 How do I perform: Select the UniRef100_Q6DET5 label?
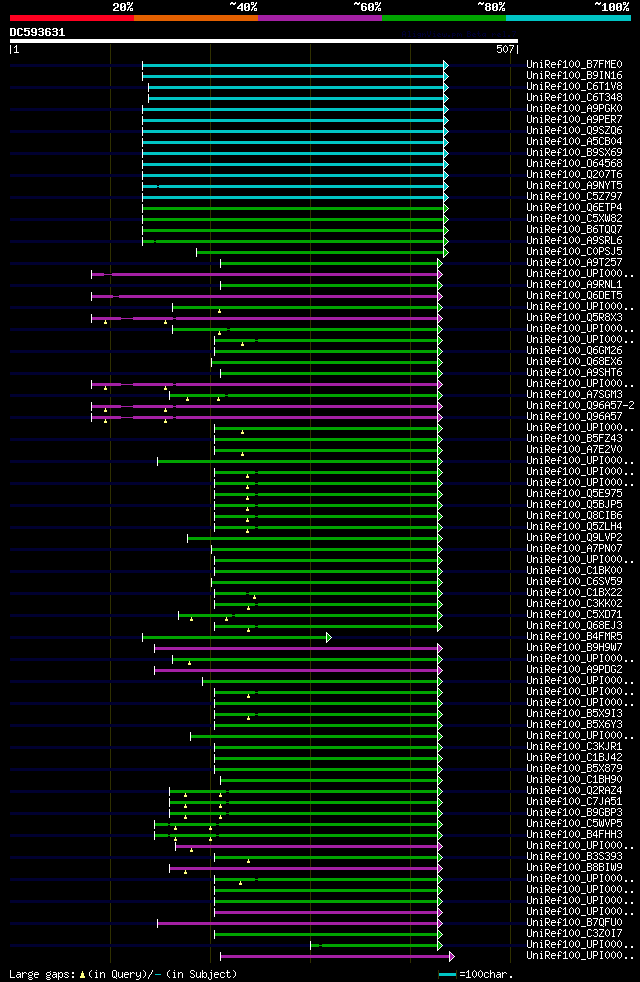coord(574,296)
